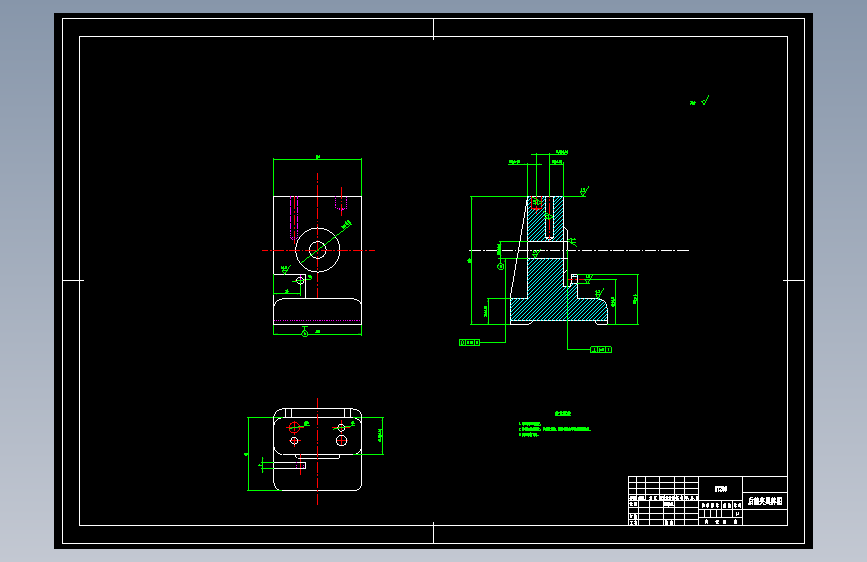Image resolution: width=867 pixels, height=562 pixels.
Task: Select the small hole in front view's lower-left notch
Action: 300,280
